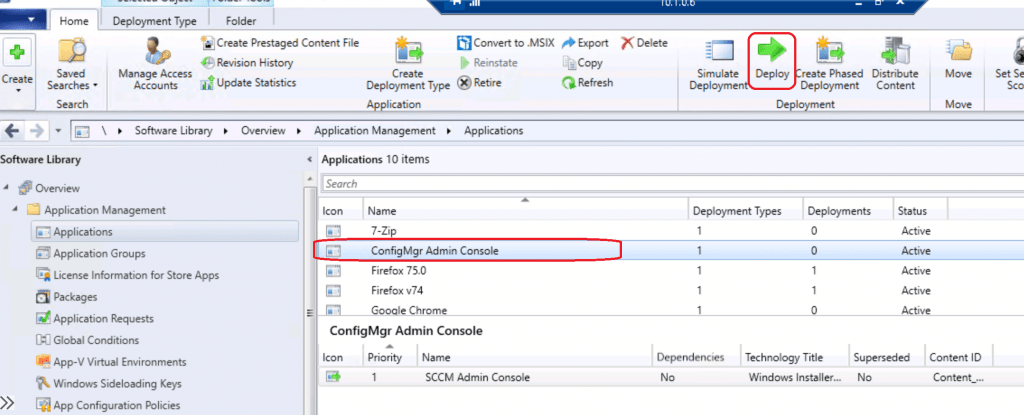The width and height of the screenshot is (1024, 415).
Task: Click the green Deploy arrow icon
Action: [771, 51]
